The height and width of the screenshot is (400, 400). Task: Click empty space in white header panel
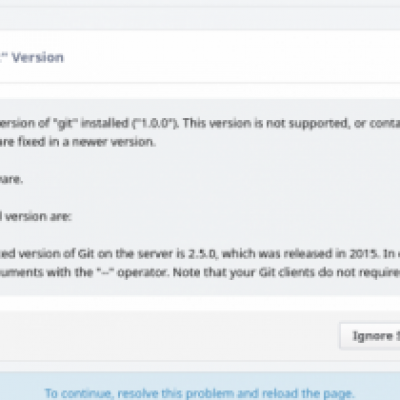click(x=233, y=57)
